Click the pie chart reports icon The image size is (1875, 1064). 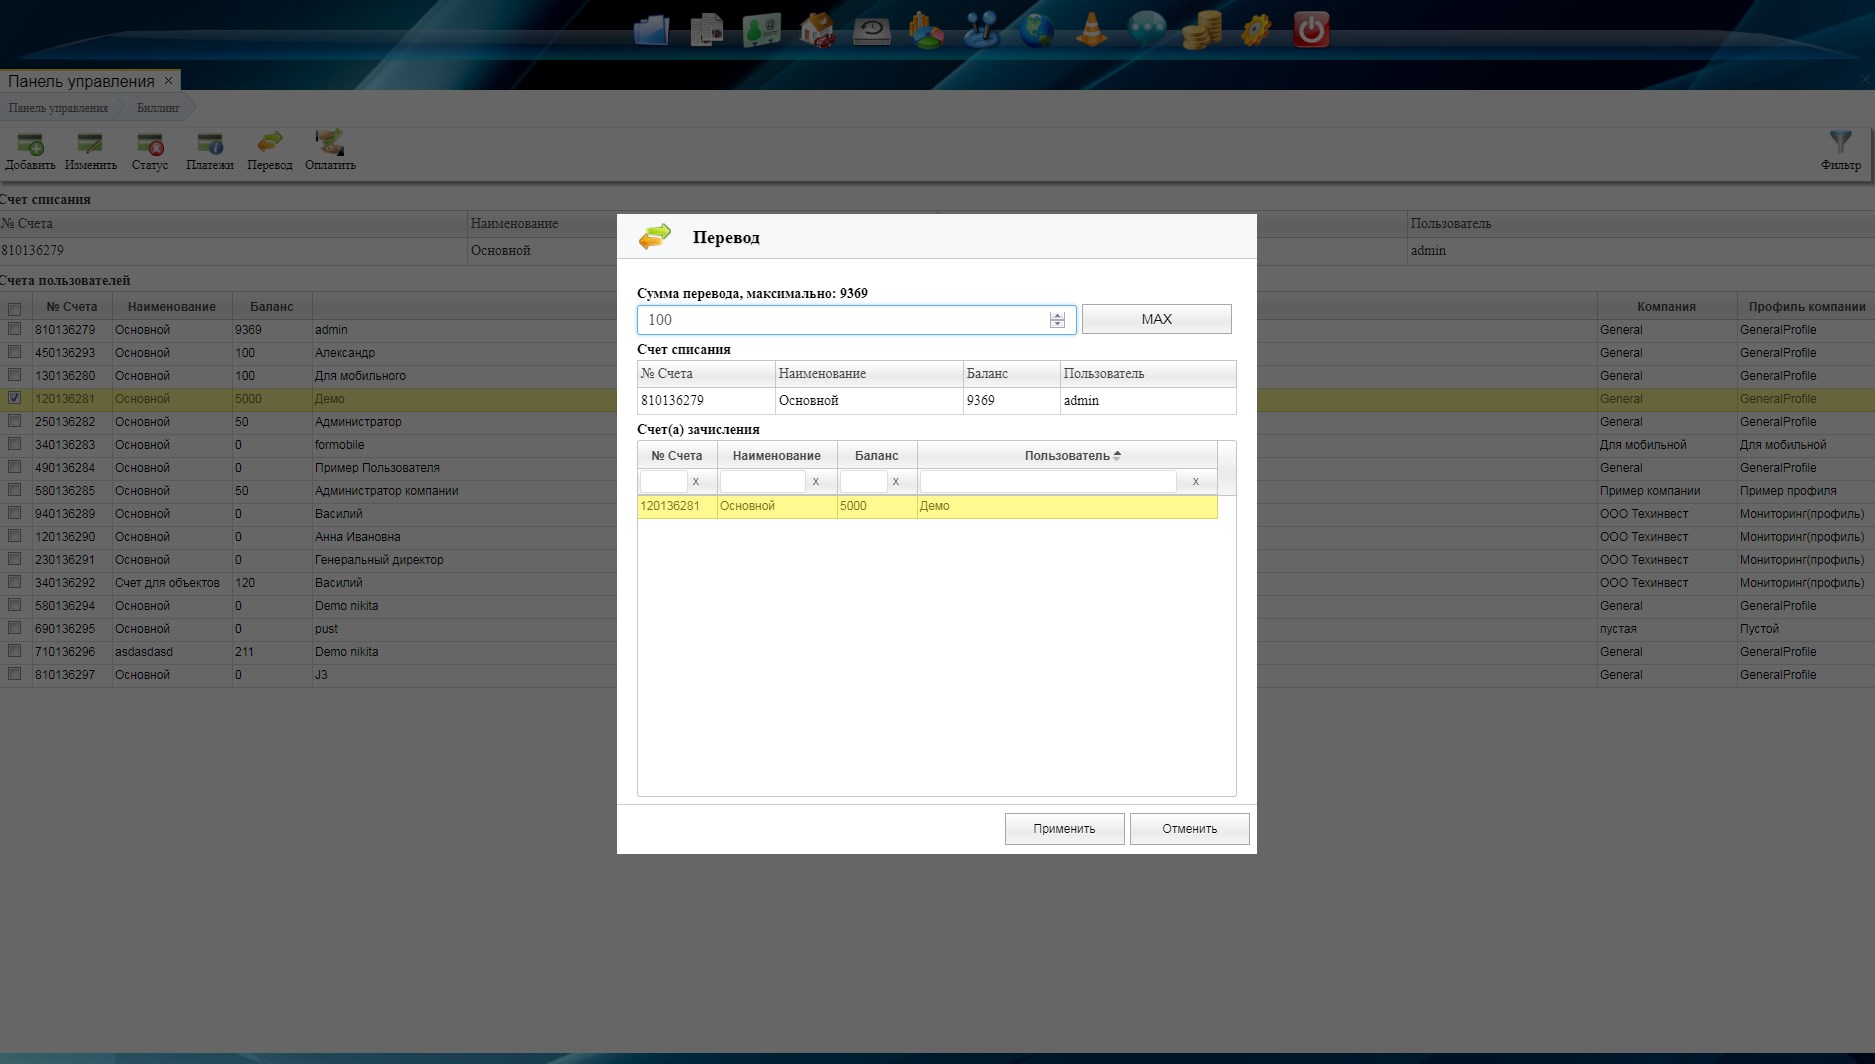point(926,30)
